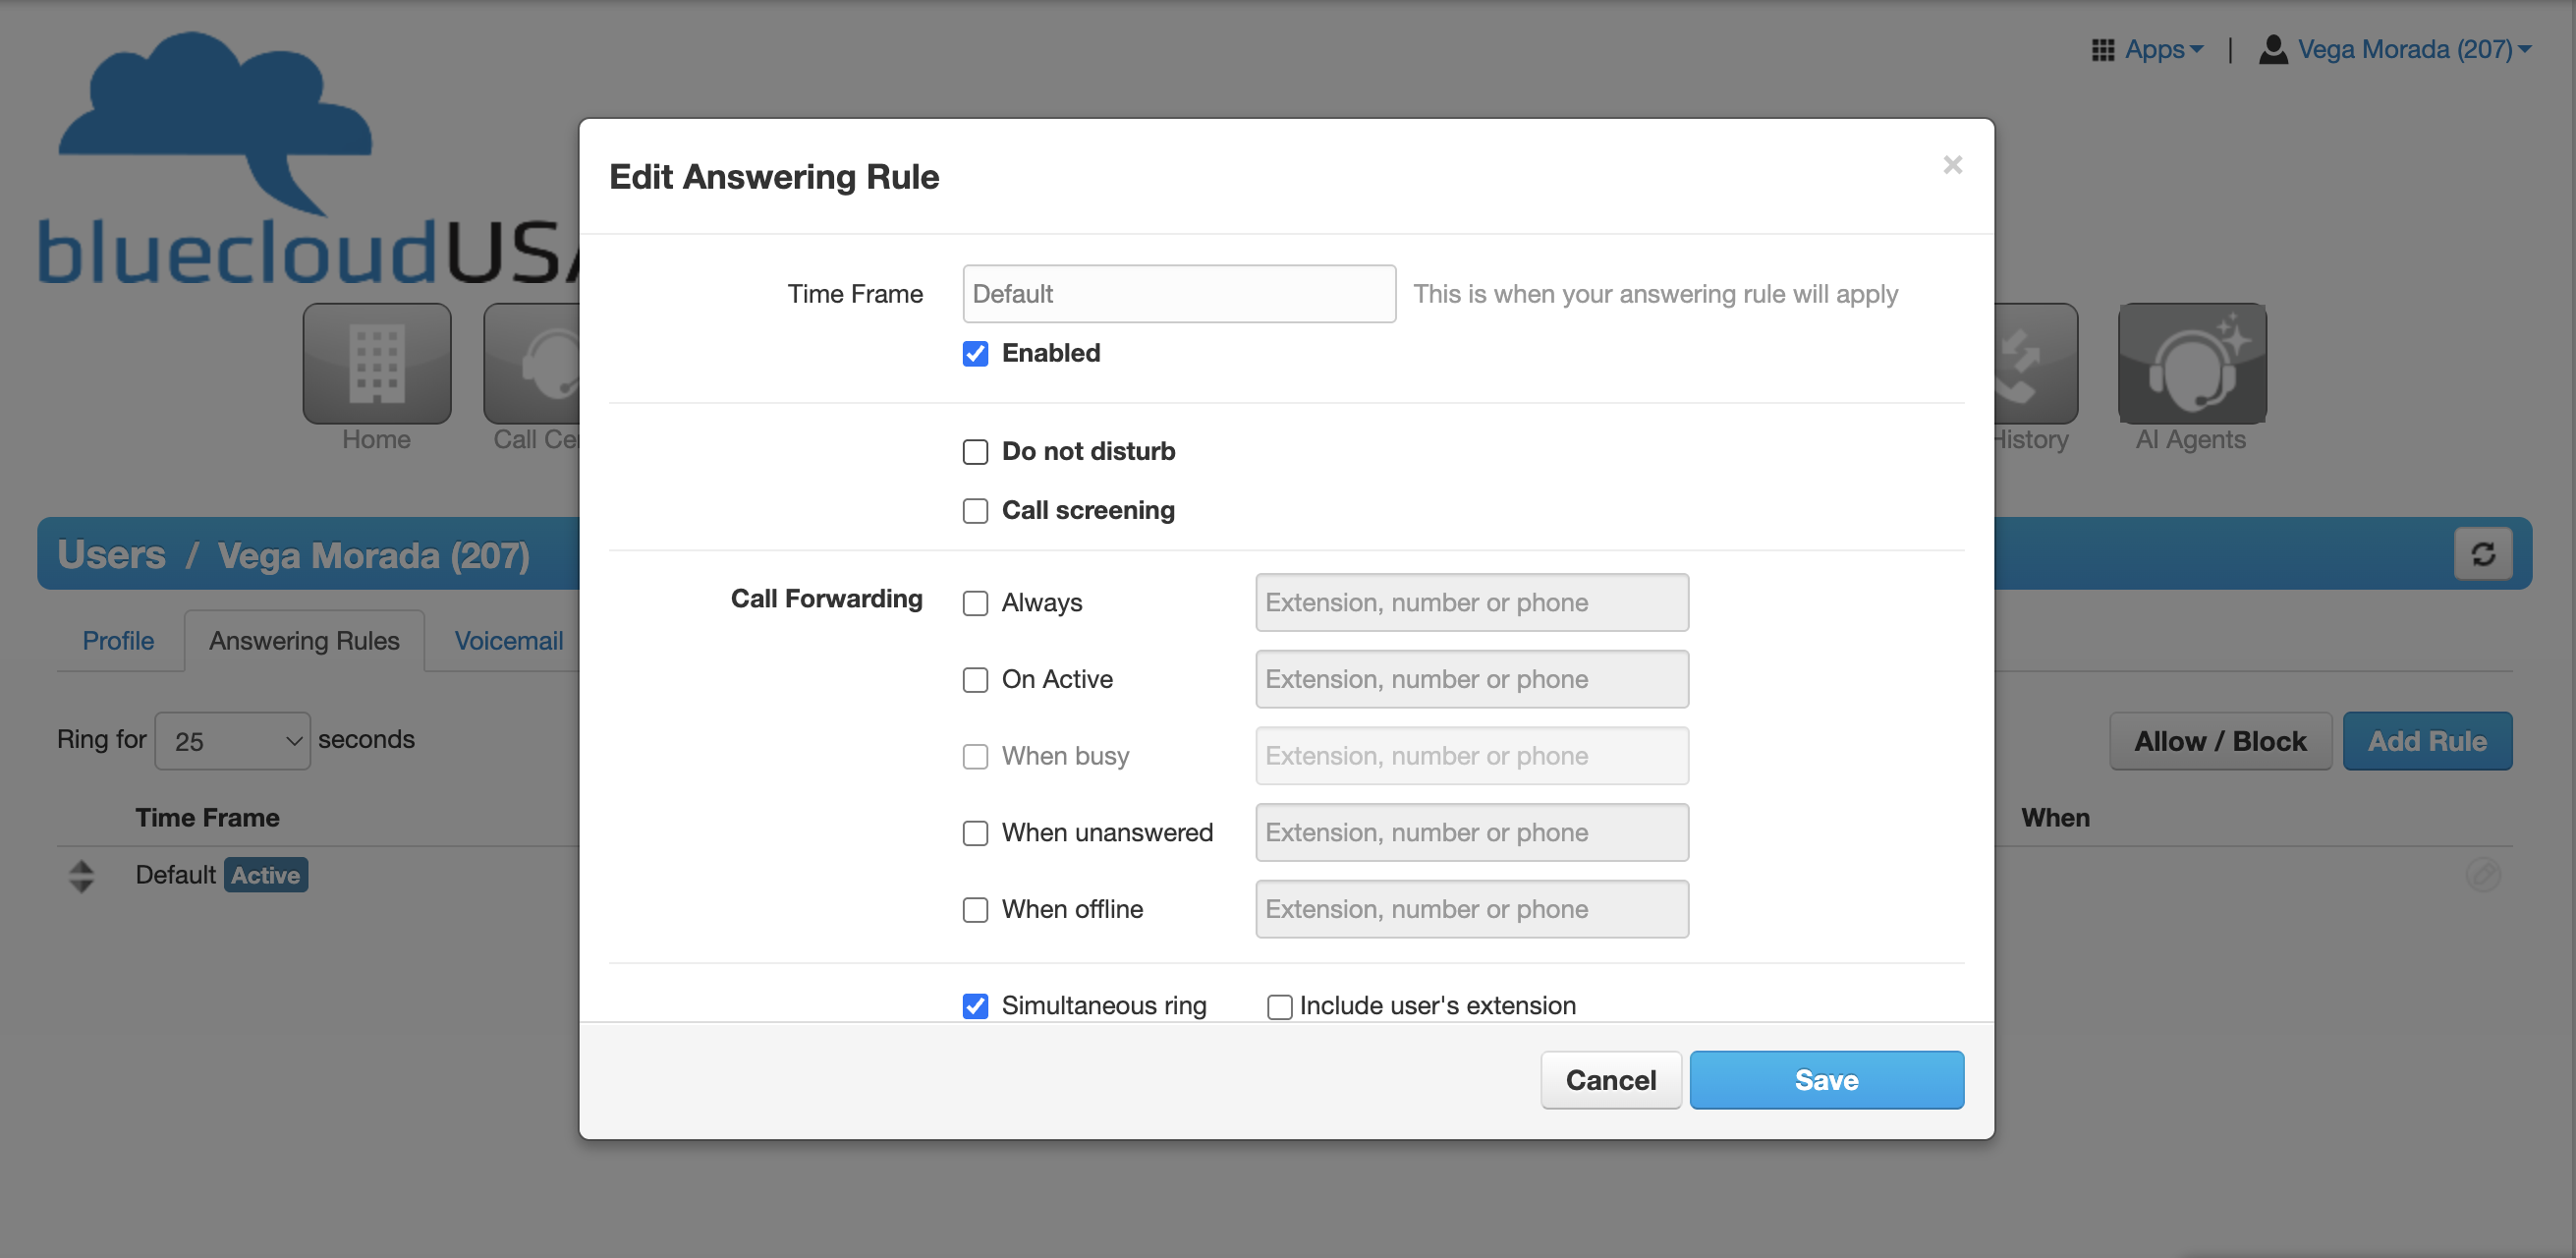Screen dimensions: 2576x1258
Task: Switch to the Profile tab
Action: [x=118, y=641]
